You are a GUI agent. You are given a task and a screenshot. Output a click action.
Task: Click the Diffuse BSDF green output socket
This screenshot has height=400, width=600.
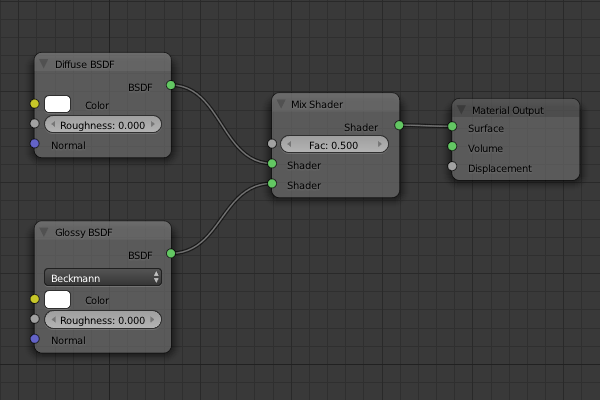171,85
